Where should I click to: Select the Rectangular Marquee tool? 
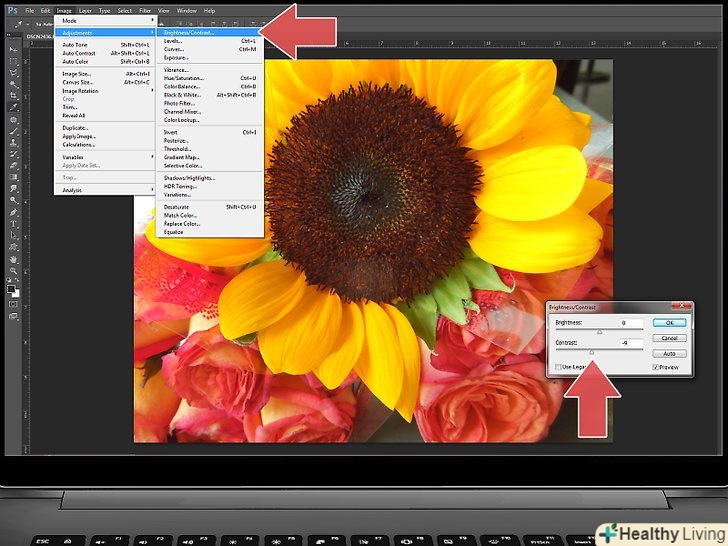coord(13,61)
